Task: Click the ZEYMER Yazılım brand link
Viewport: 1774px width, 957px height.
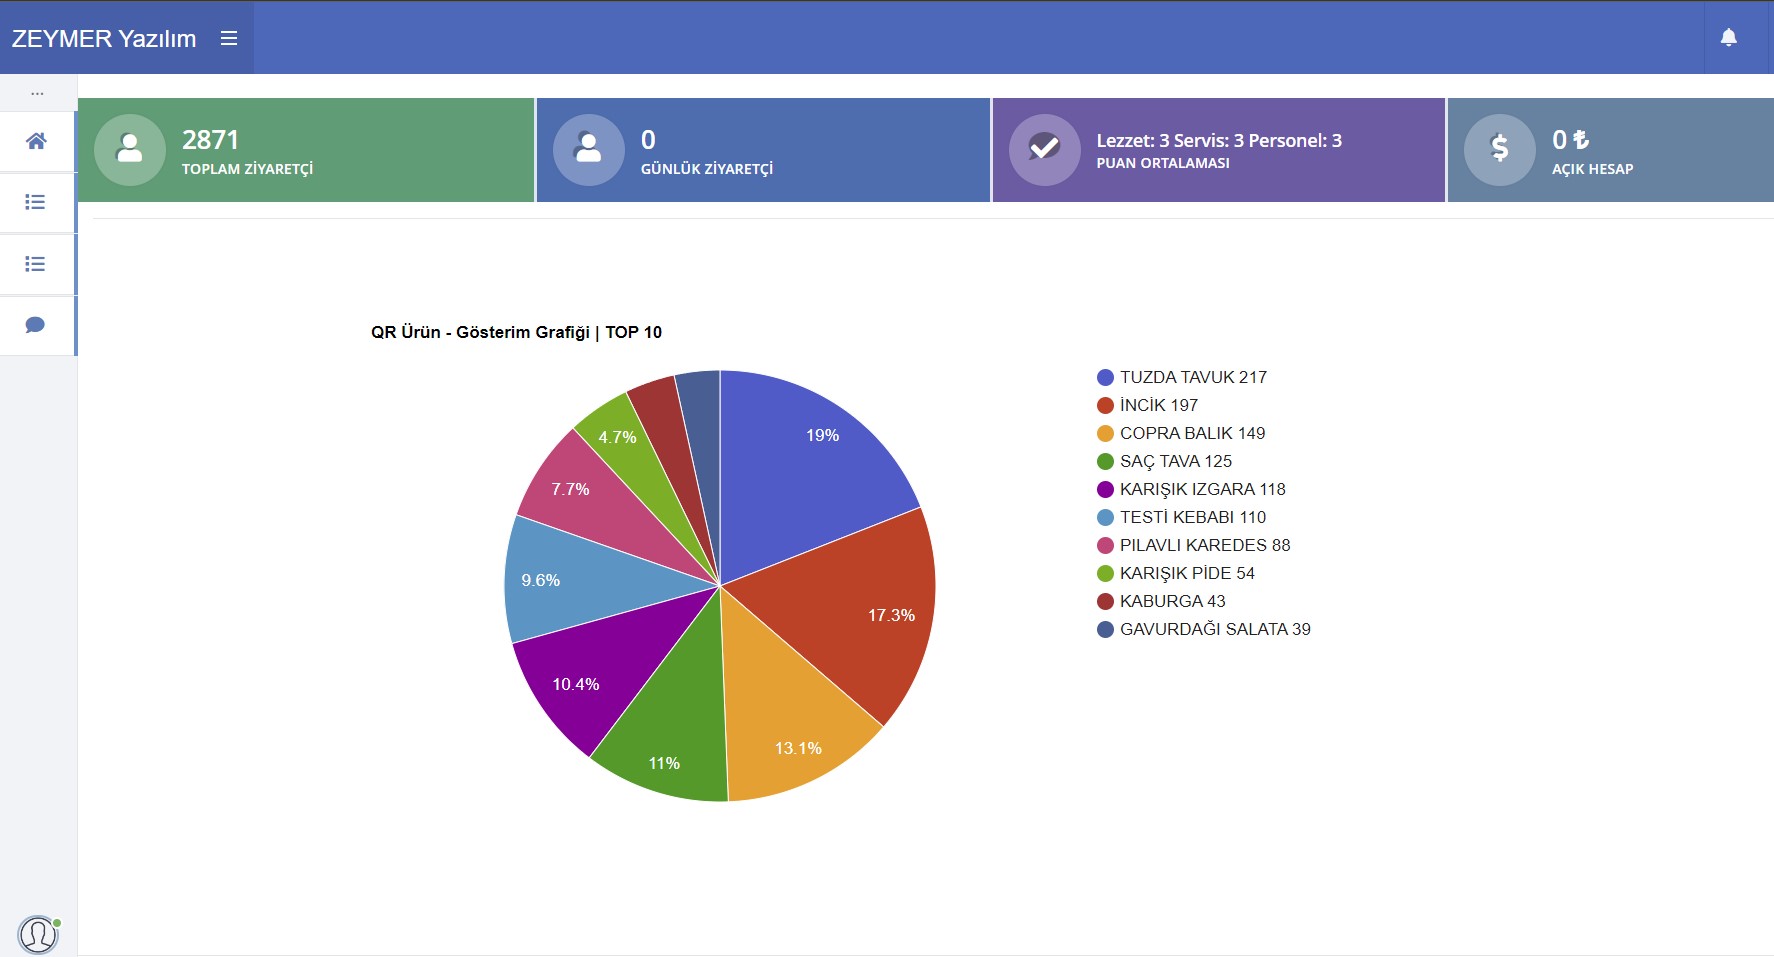Action: coord(104,38)
